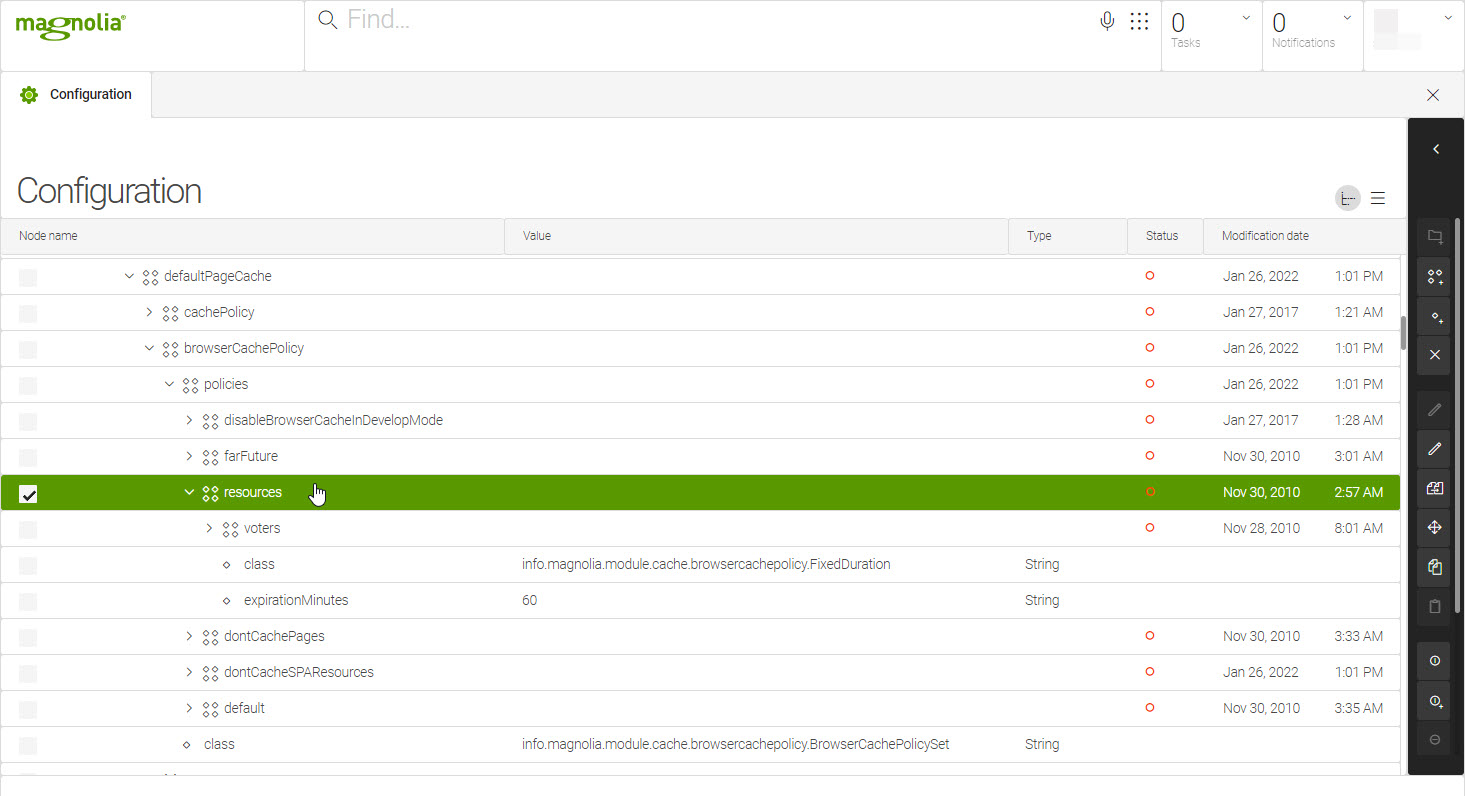This screenshot has height=796, width=1465.
Task: Open the app launcher grid icon
Action: [x=1139, y=21]
